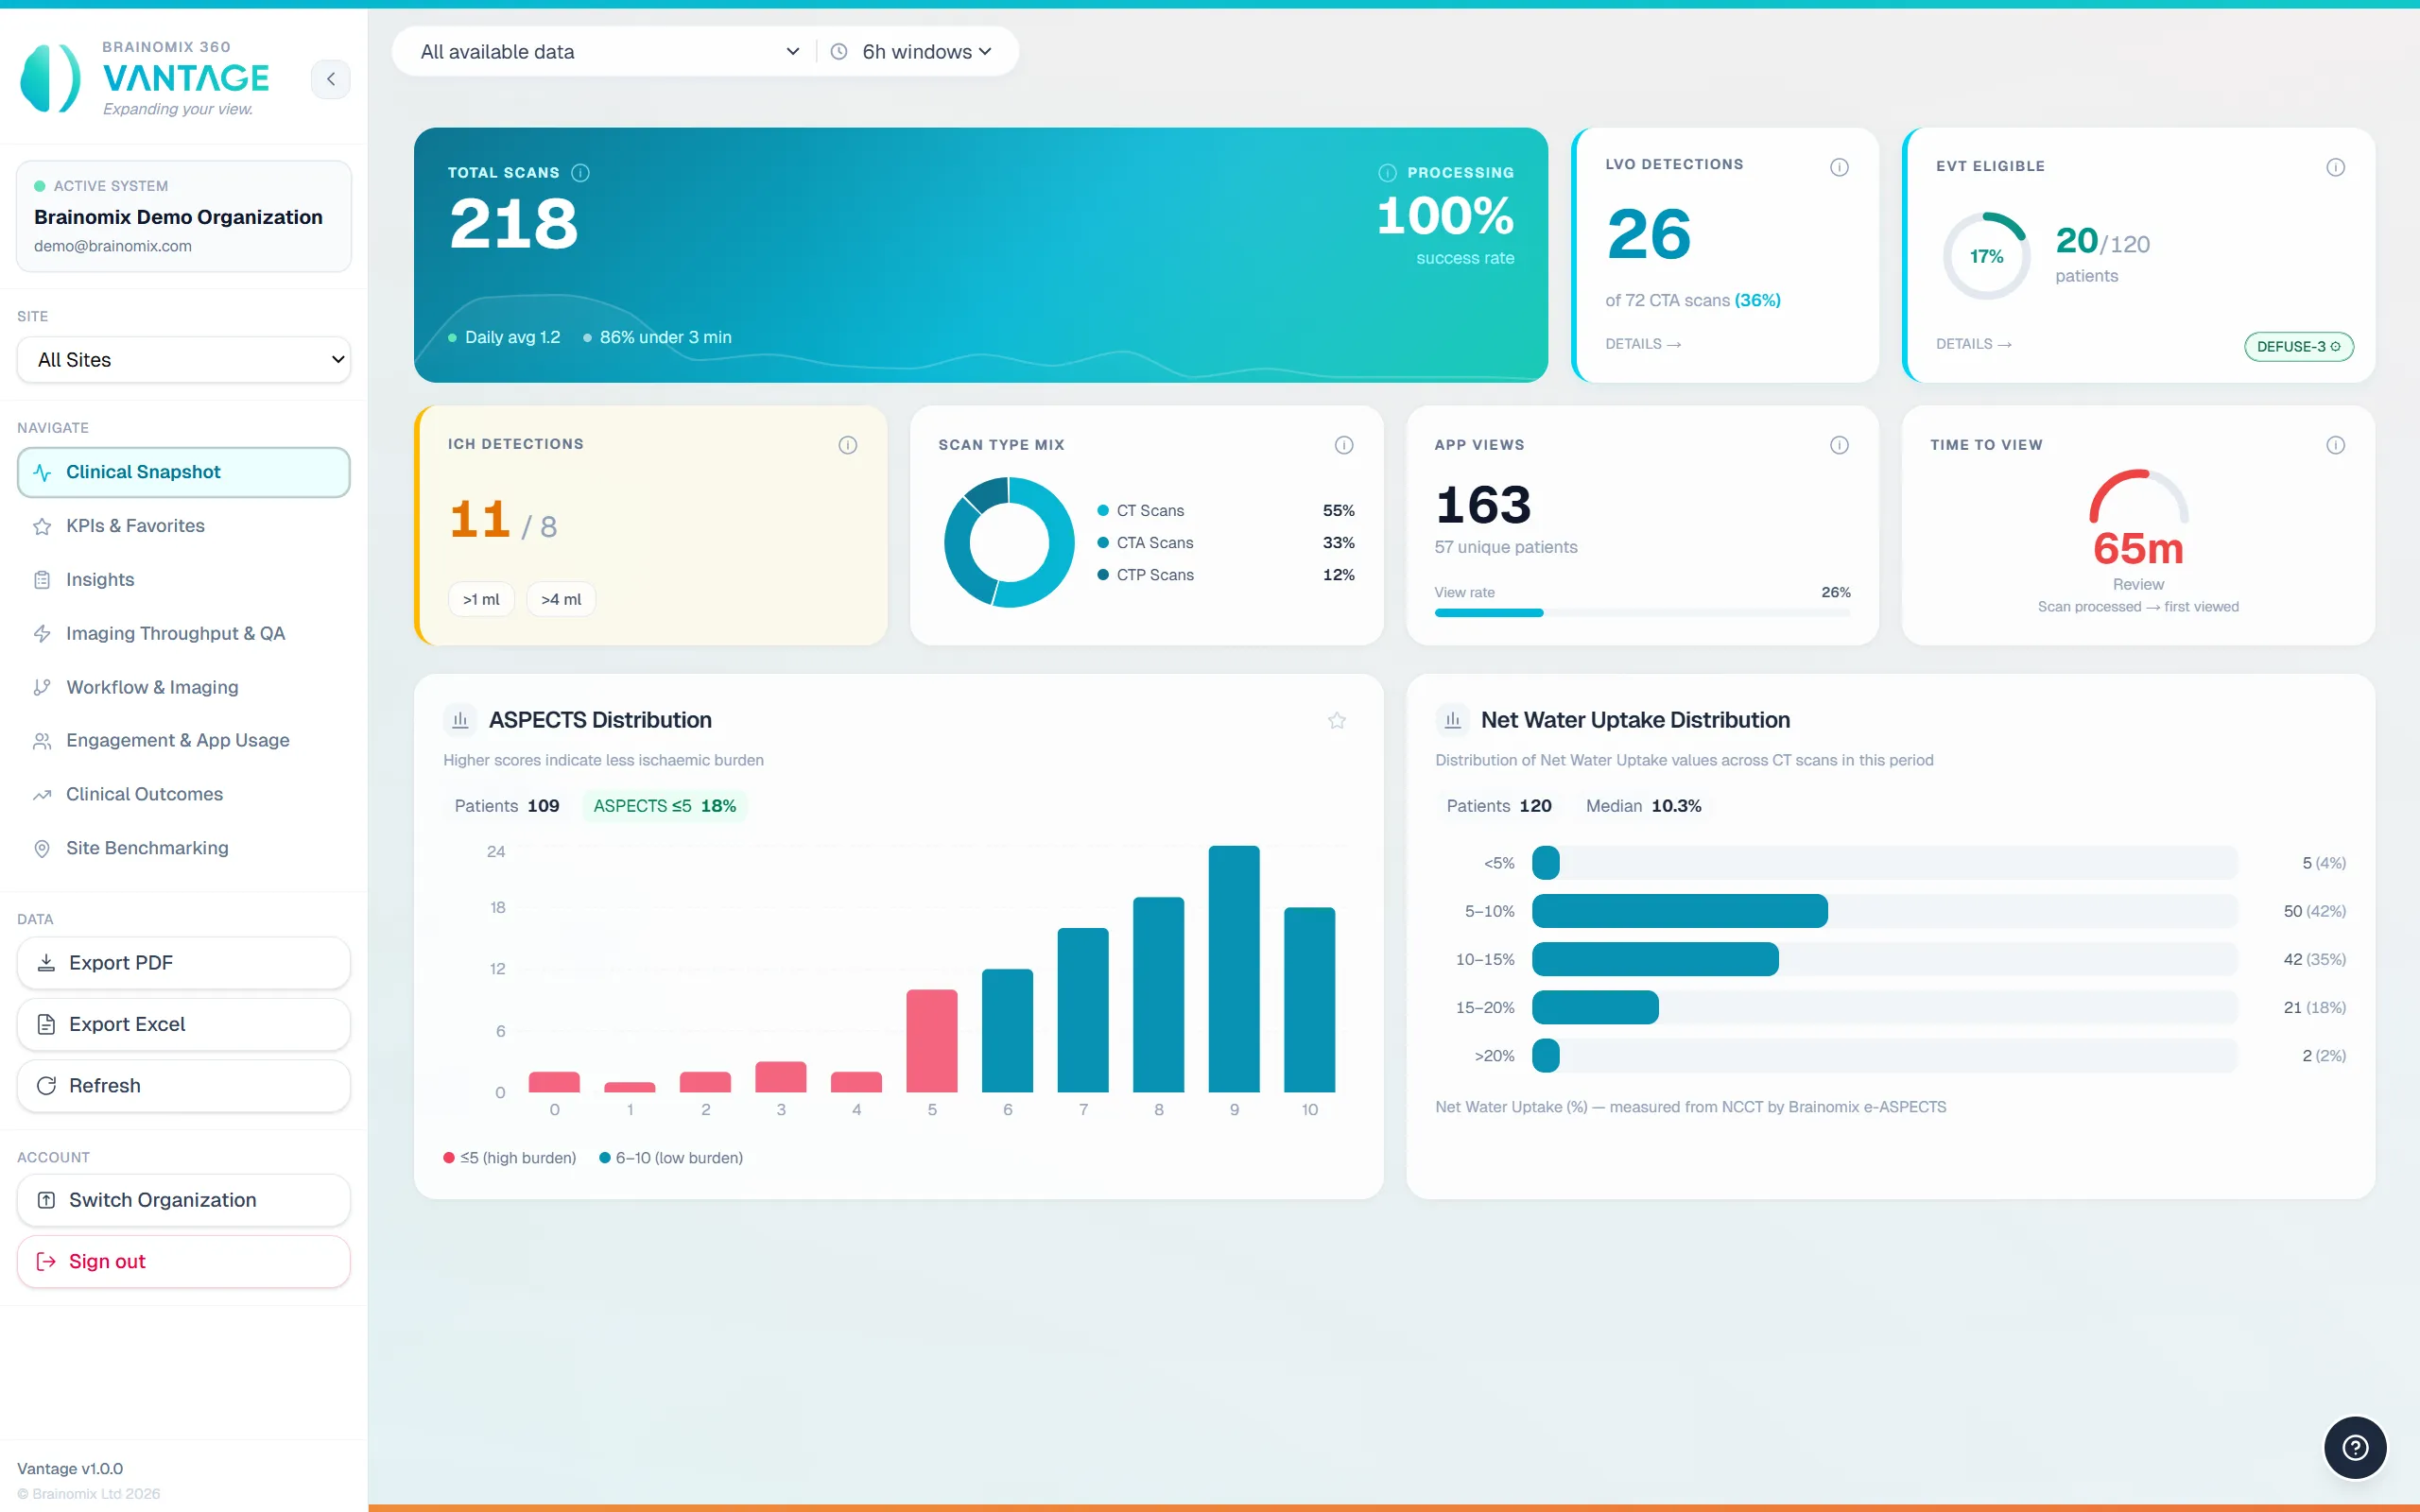Click the Vantage v1.0.0 version text
This screenshot has height=1512, width=2420.
coord(70,1468)
